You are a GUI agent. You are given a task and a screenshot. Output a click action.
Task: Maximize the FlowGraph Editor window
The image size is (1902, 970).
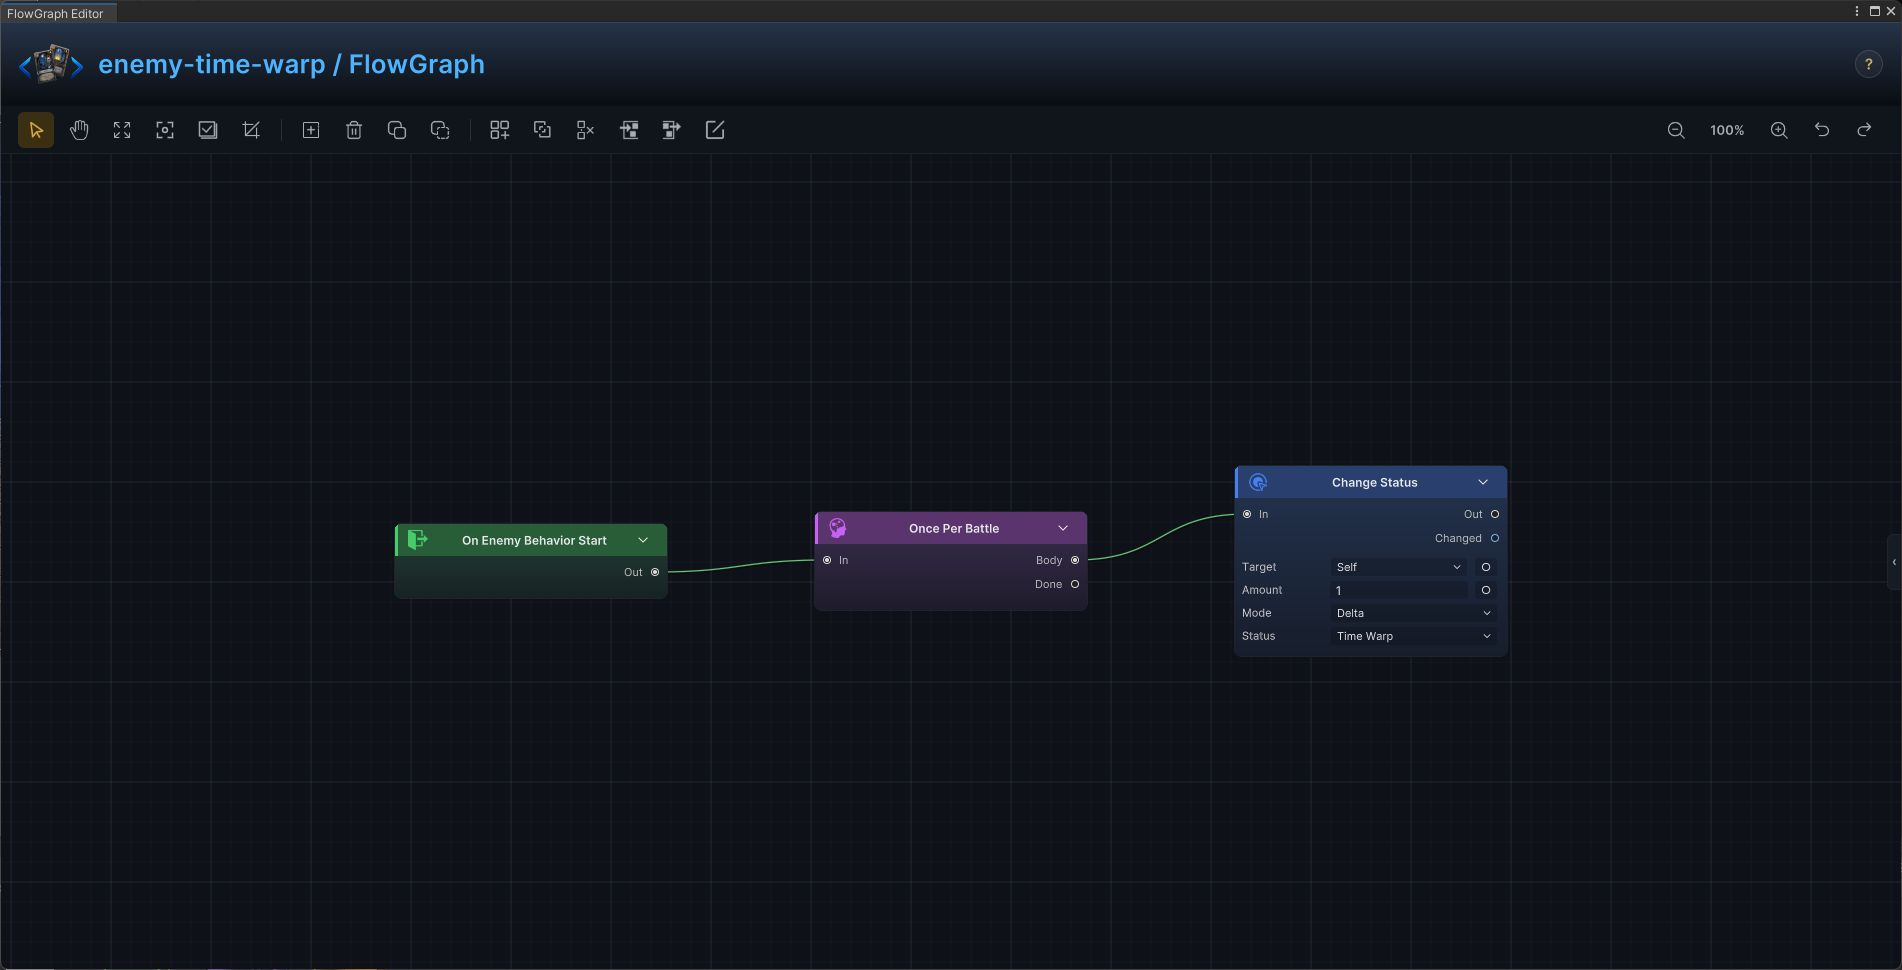click(x=1874, y=11)
